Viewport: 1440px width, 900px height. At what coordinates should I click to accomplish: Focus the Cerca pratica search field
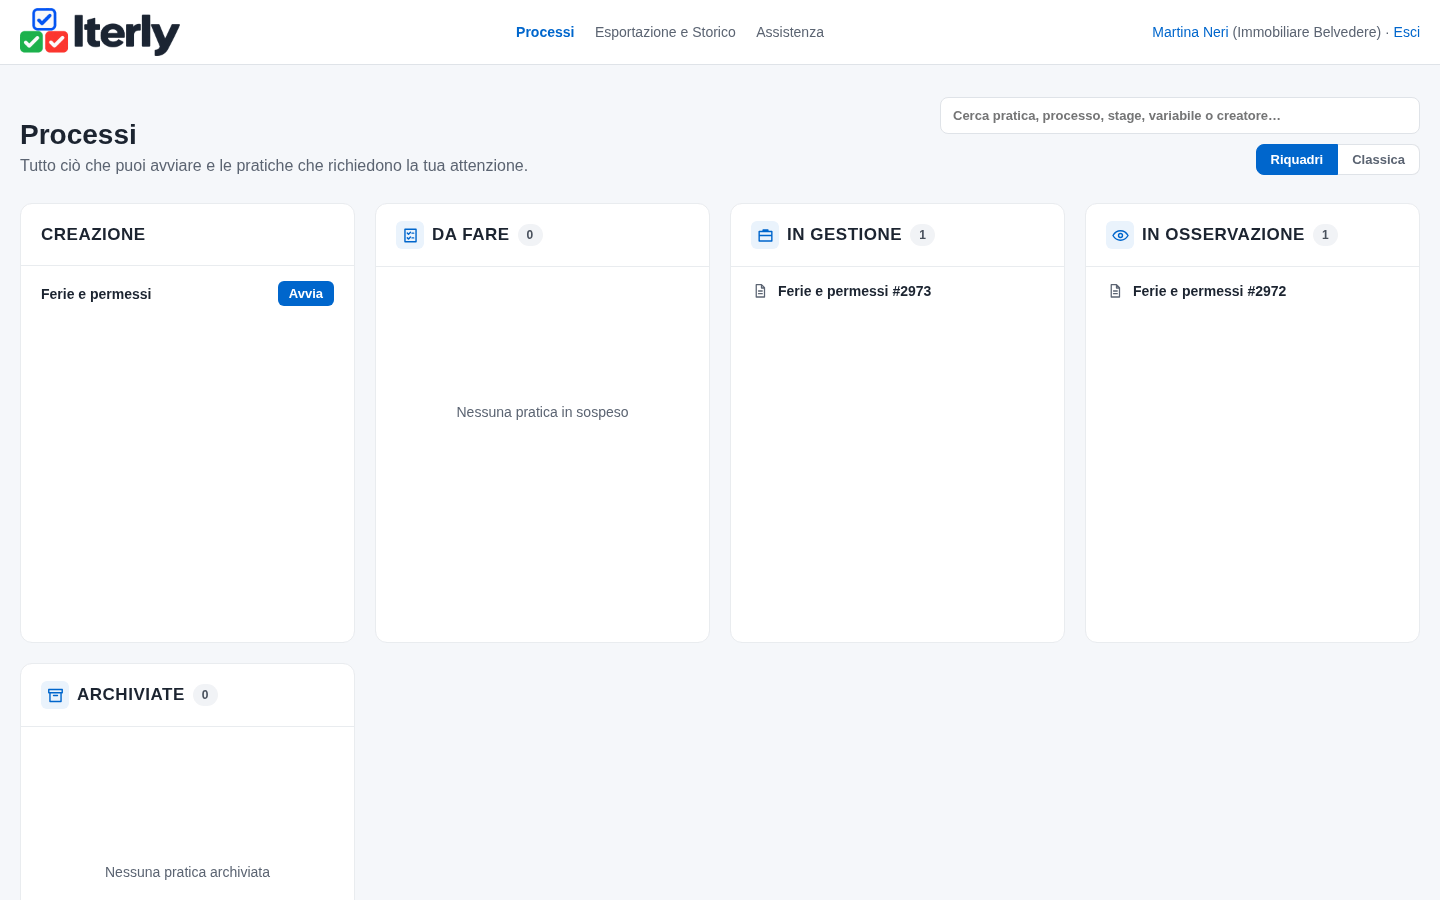1180,116
